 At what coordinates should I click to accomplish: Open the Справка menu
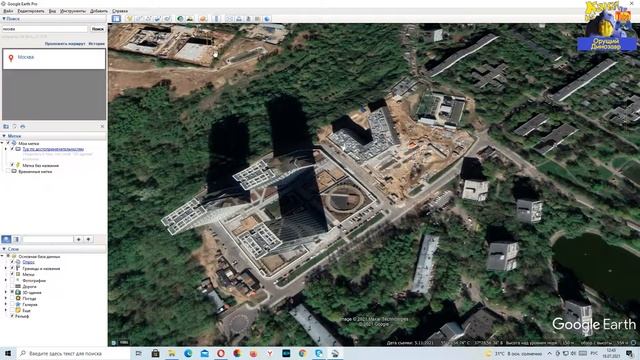point(120,11)
